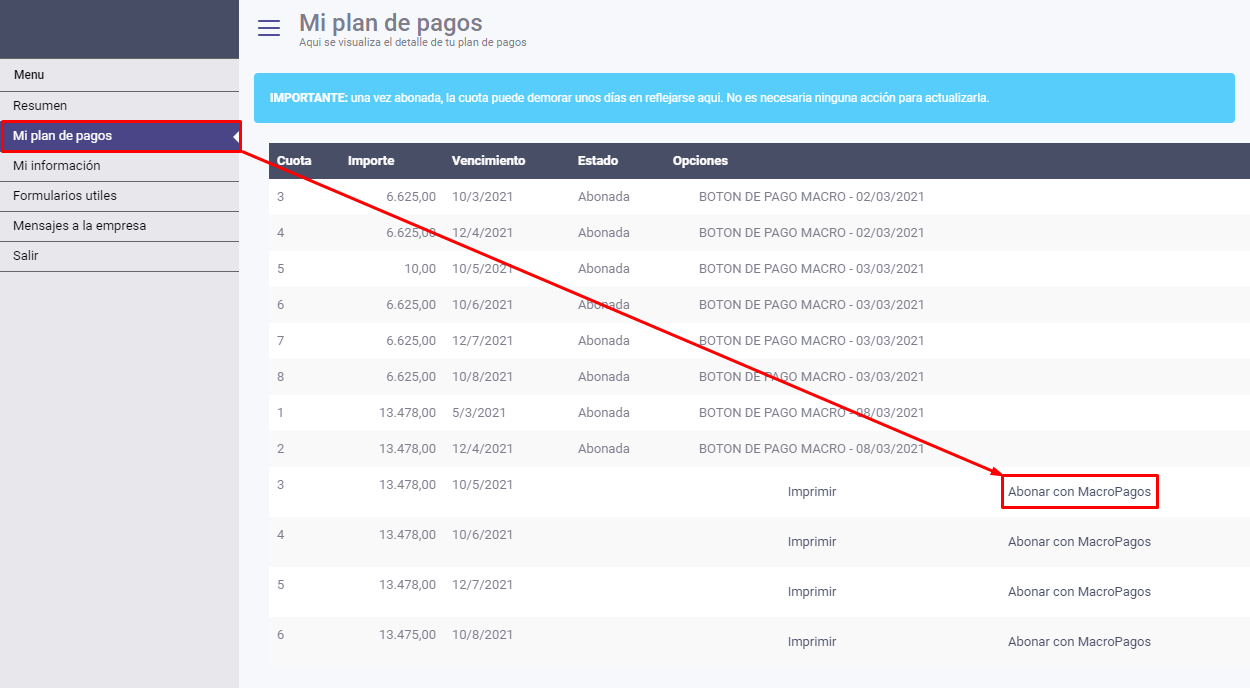Click the Vencimiento column header
The width and height of the screenshot is (1250, 688).
(488, 161)
